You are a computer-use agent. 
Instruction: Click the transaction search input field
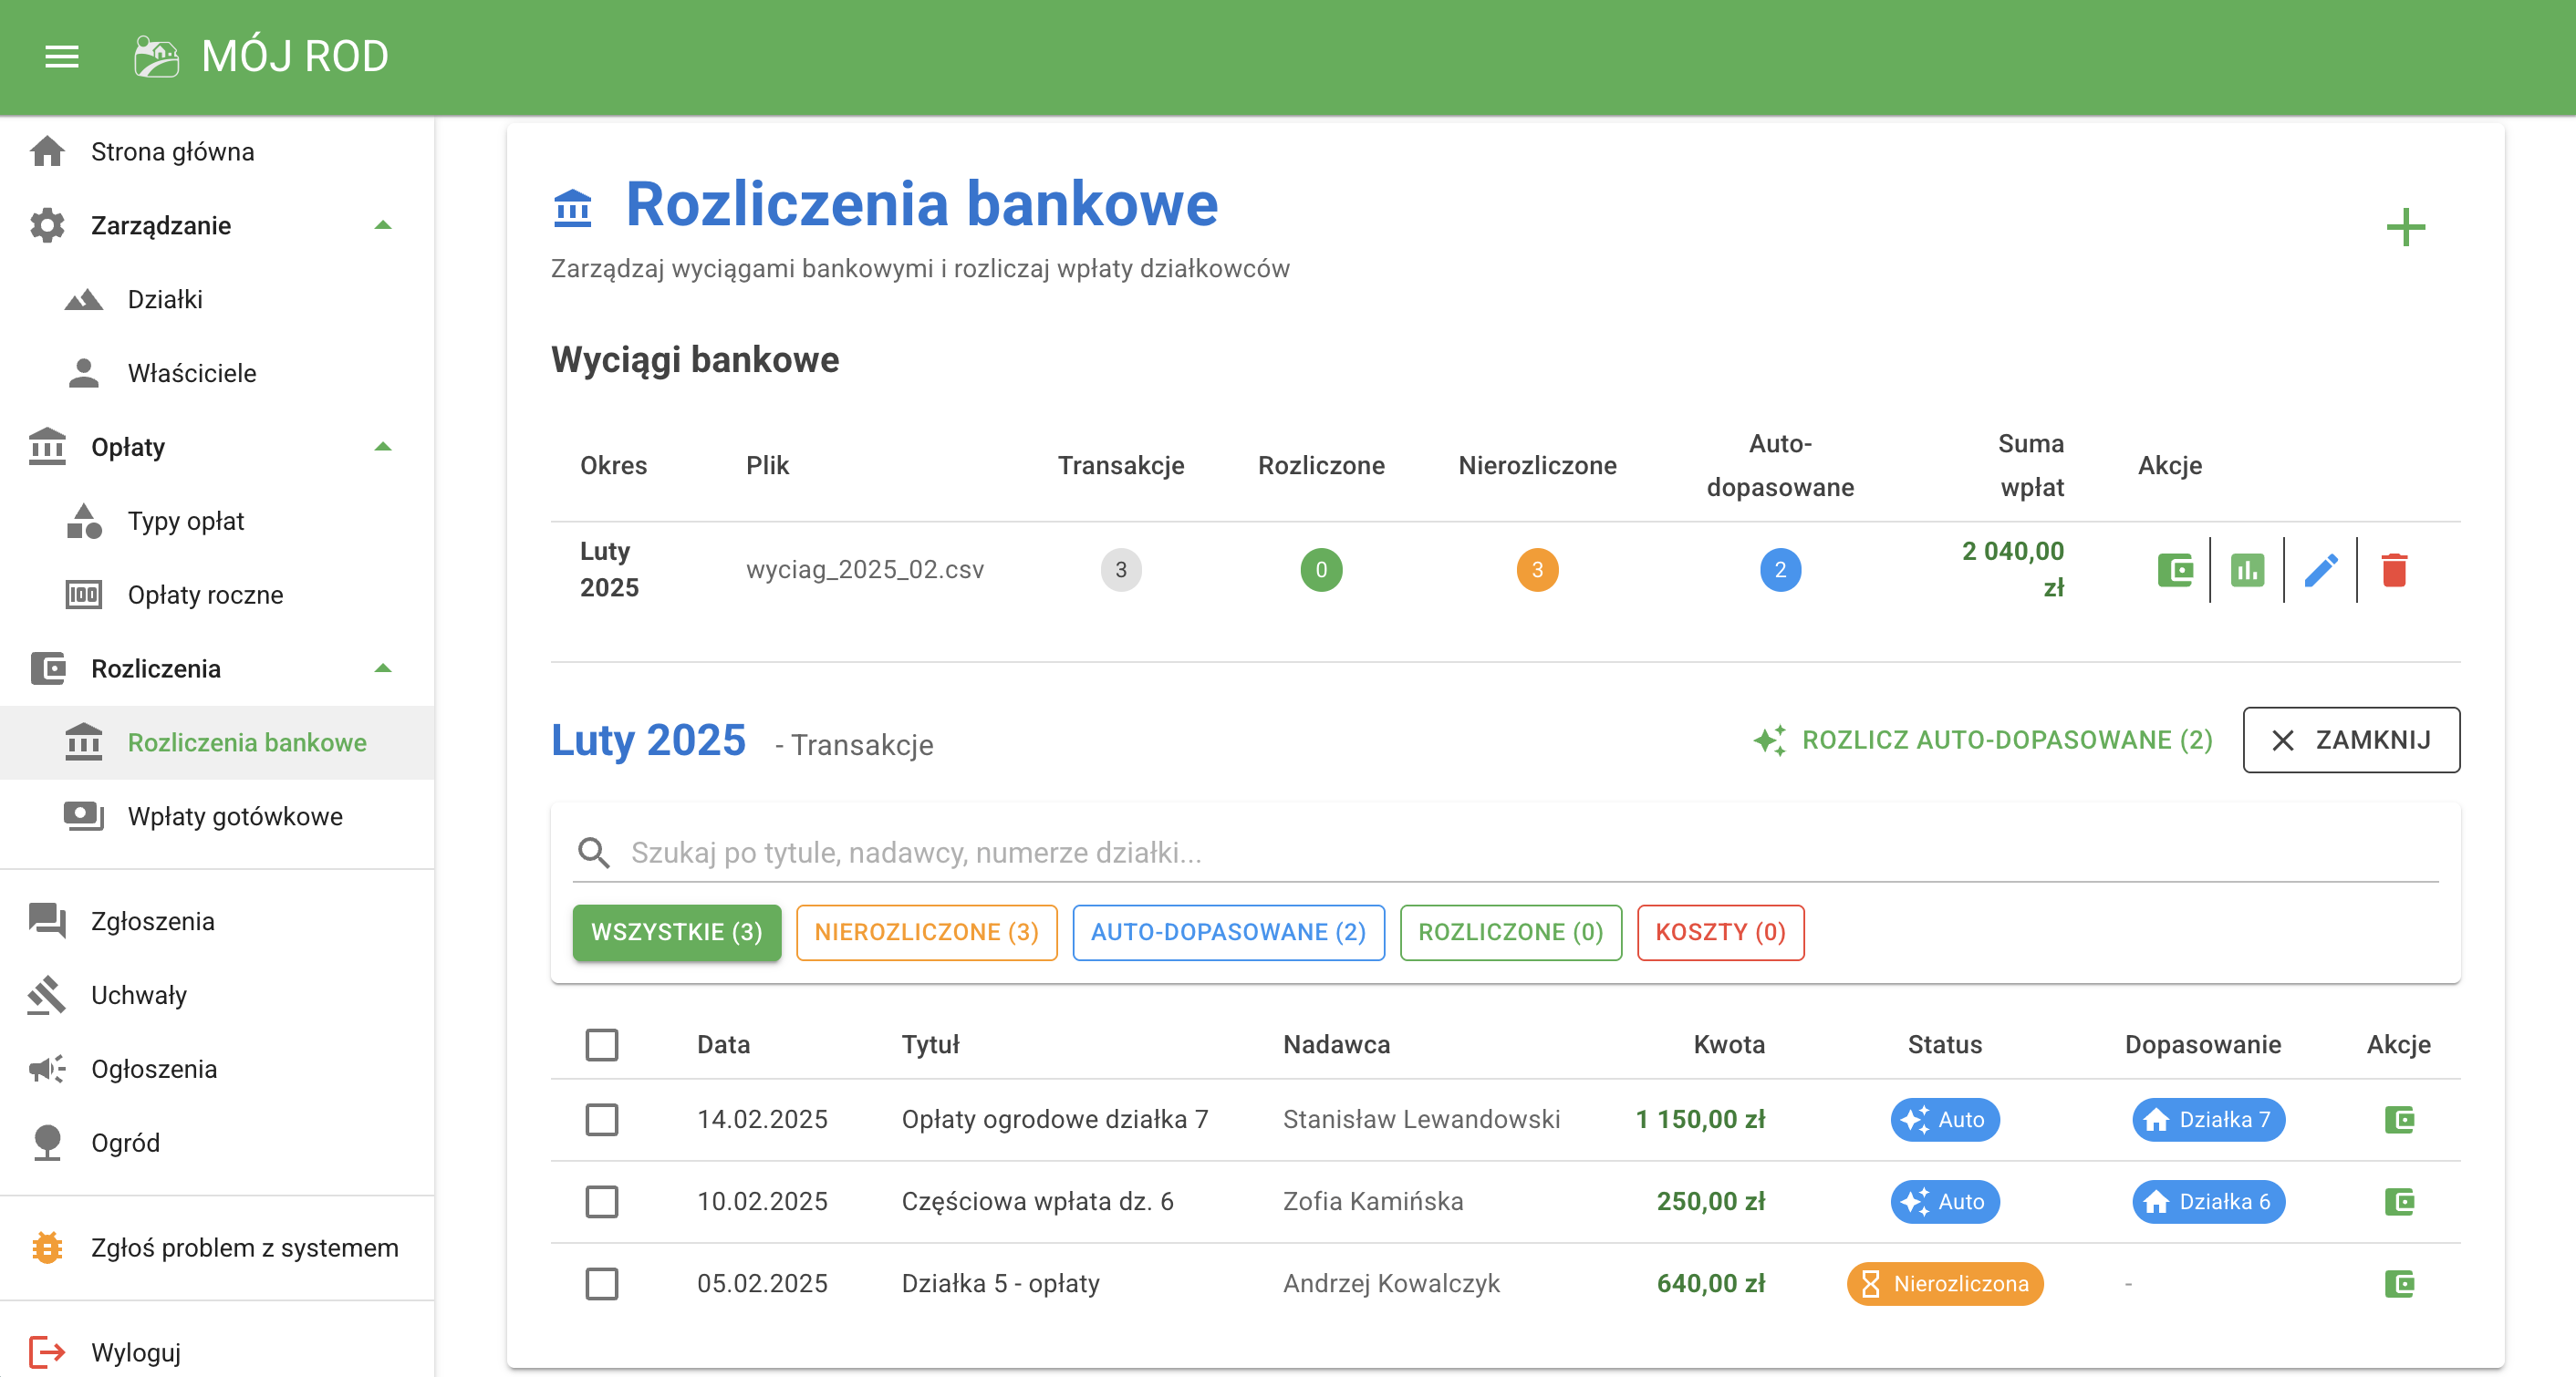pyautogui.click(x=1200, y=852)
